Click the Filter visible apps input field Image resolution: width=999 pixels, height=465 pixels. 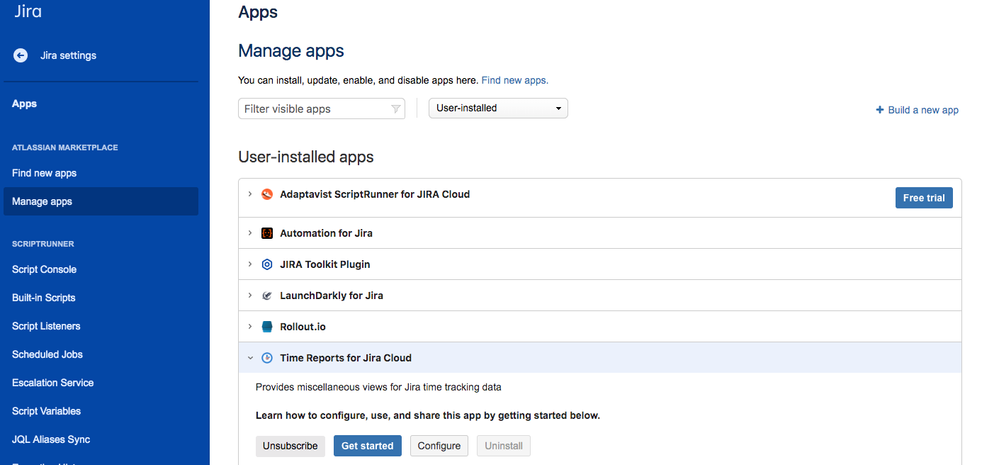(x=314, y=109)
